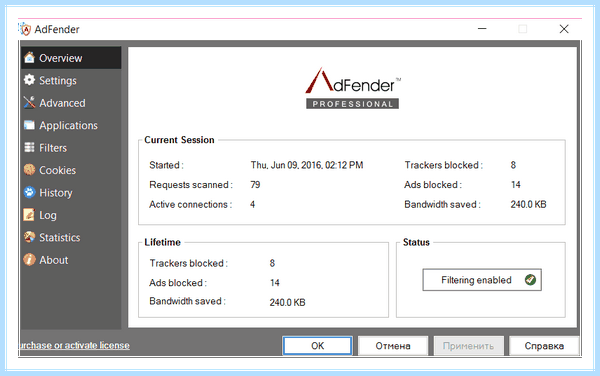Viewport: 600px width, 376px height.
Task: Open the History page label
Action: pos(56,193)
